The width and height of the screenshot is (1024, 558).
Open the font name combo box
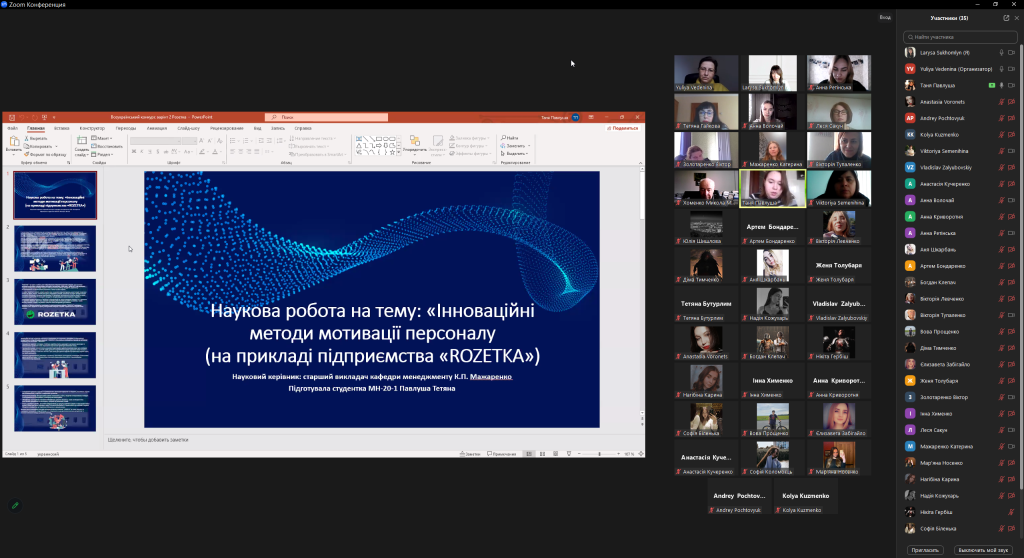click(155, 141)
